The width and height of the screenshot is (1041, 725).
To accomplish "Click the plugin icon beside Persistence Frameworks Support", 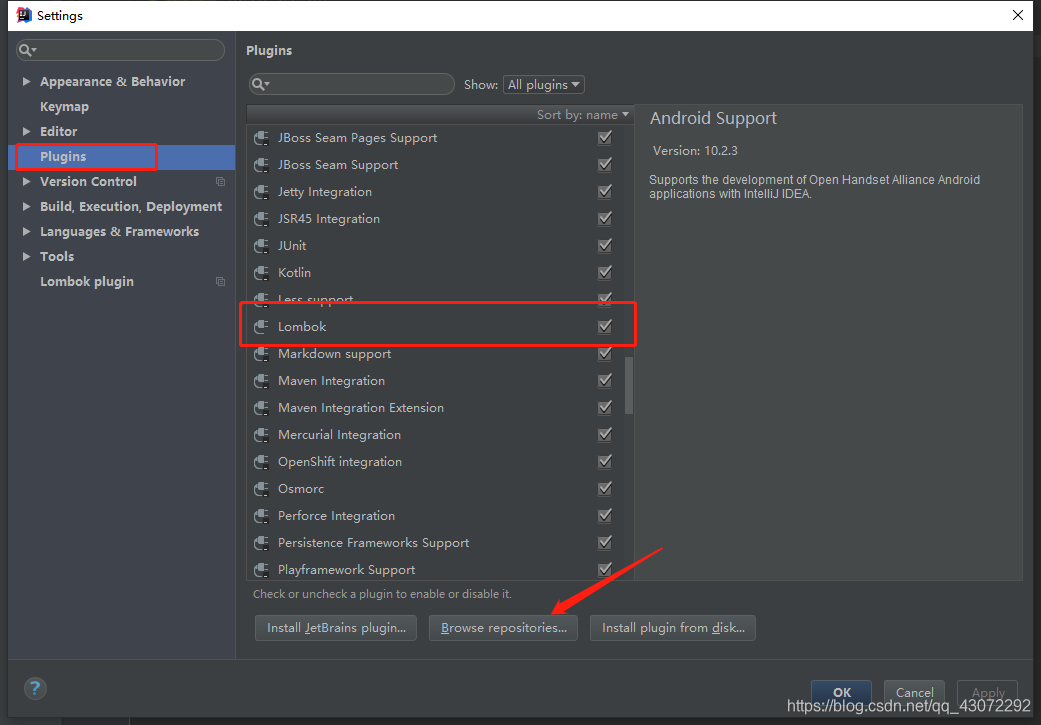I will (262, 543).
